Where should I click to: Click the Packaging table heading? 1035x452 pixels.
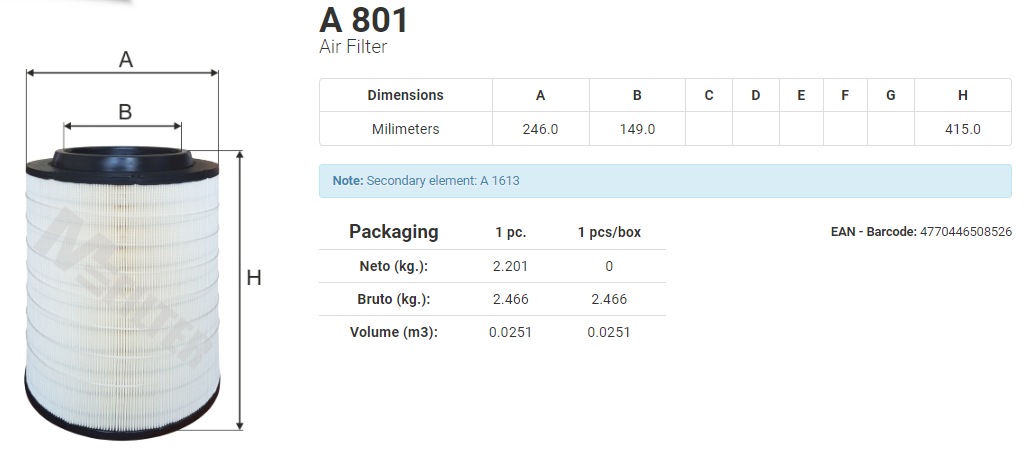pos(393,232)
